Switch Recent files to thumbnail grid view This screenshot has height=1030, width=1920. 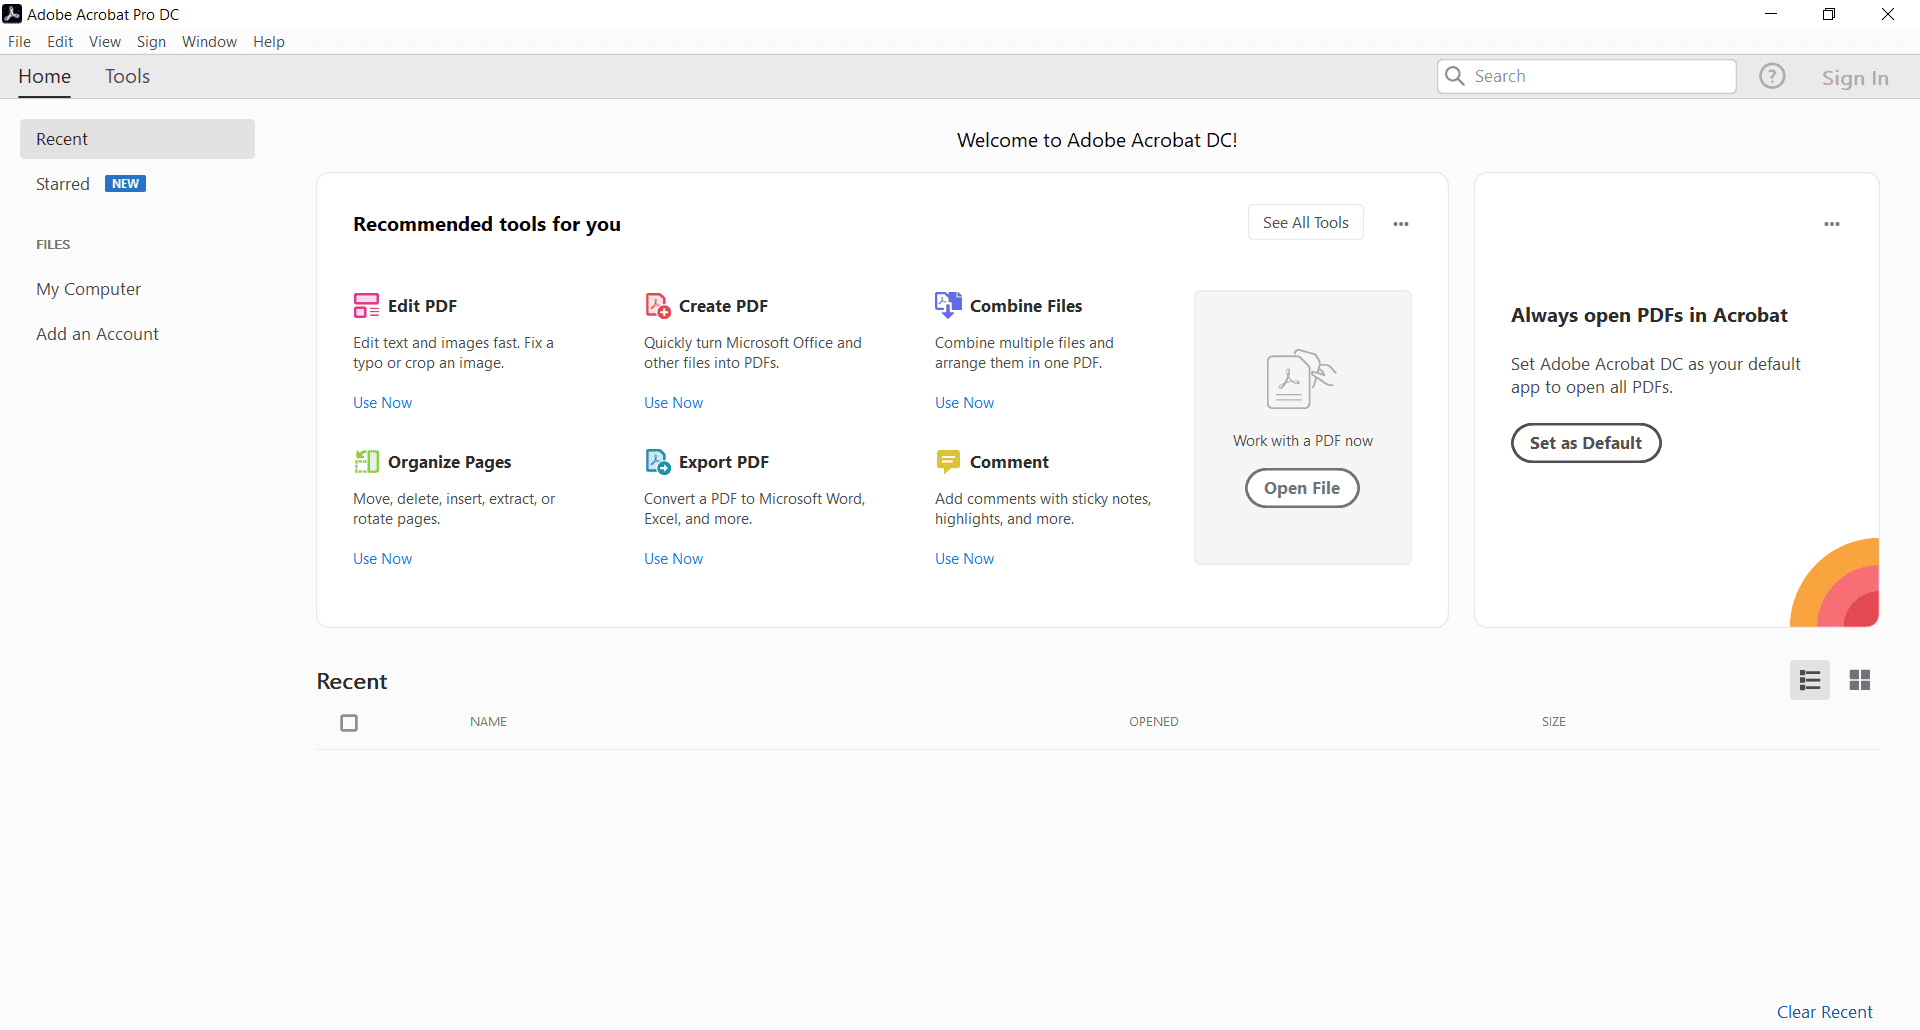pyautogui.click(x=1860, y=680)
